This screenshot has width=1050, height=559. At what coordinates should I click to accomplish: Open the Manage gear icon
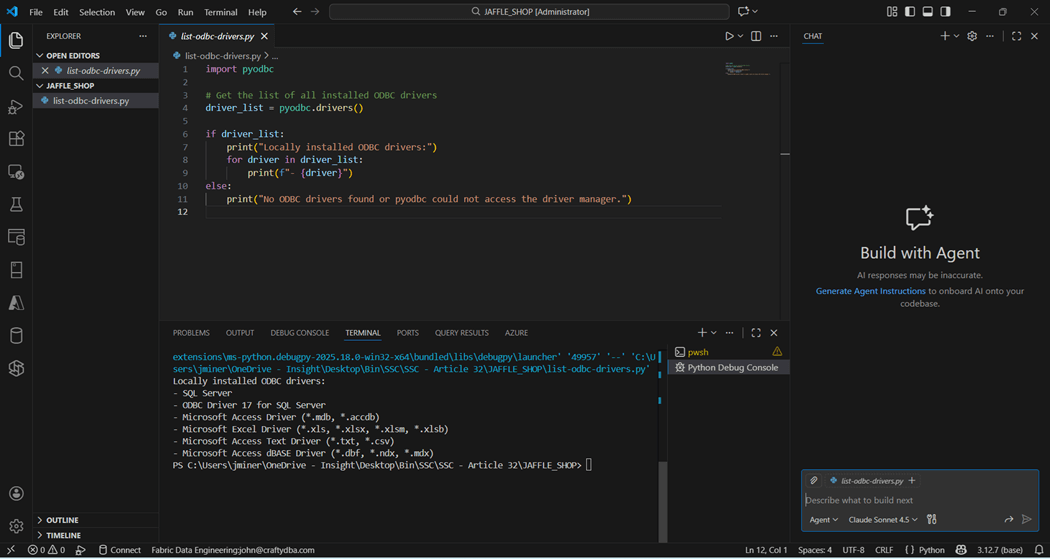coord(16,526)
